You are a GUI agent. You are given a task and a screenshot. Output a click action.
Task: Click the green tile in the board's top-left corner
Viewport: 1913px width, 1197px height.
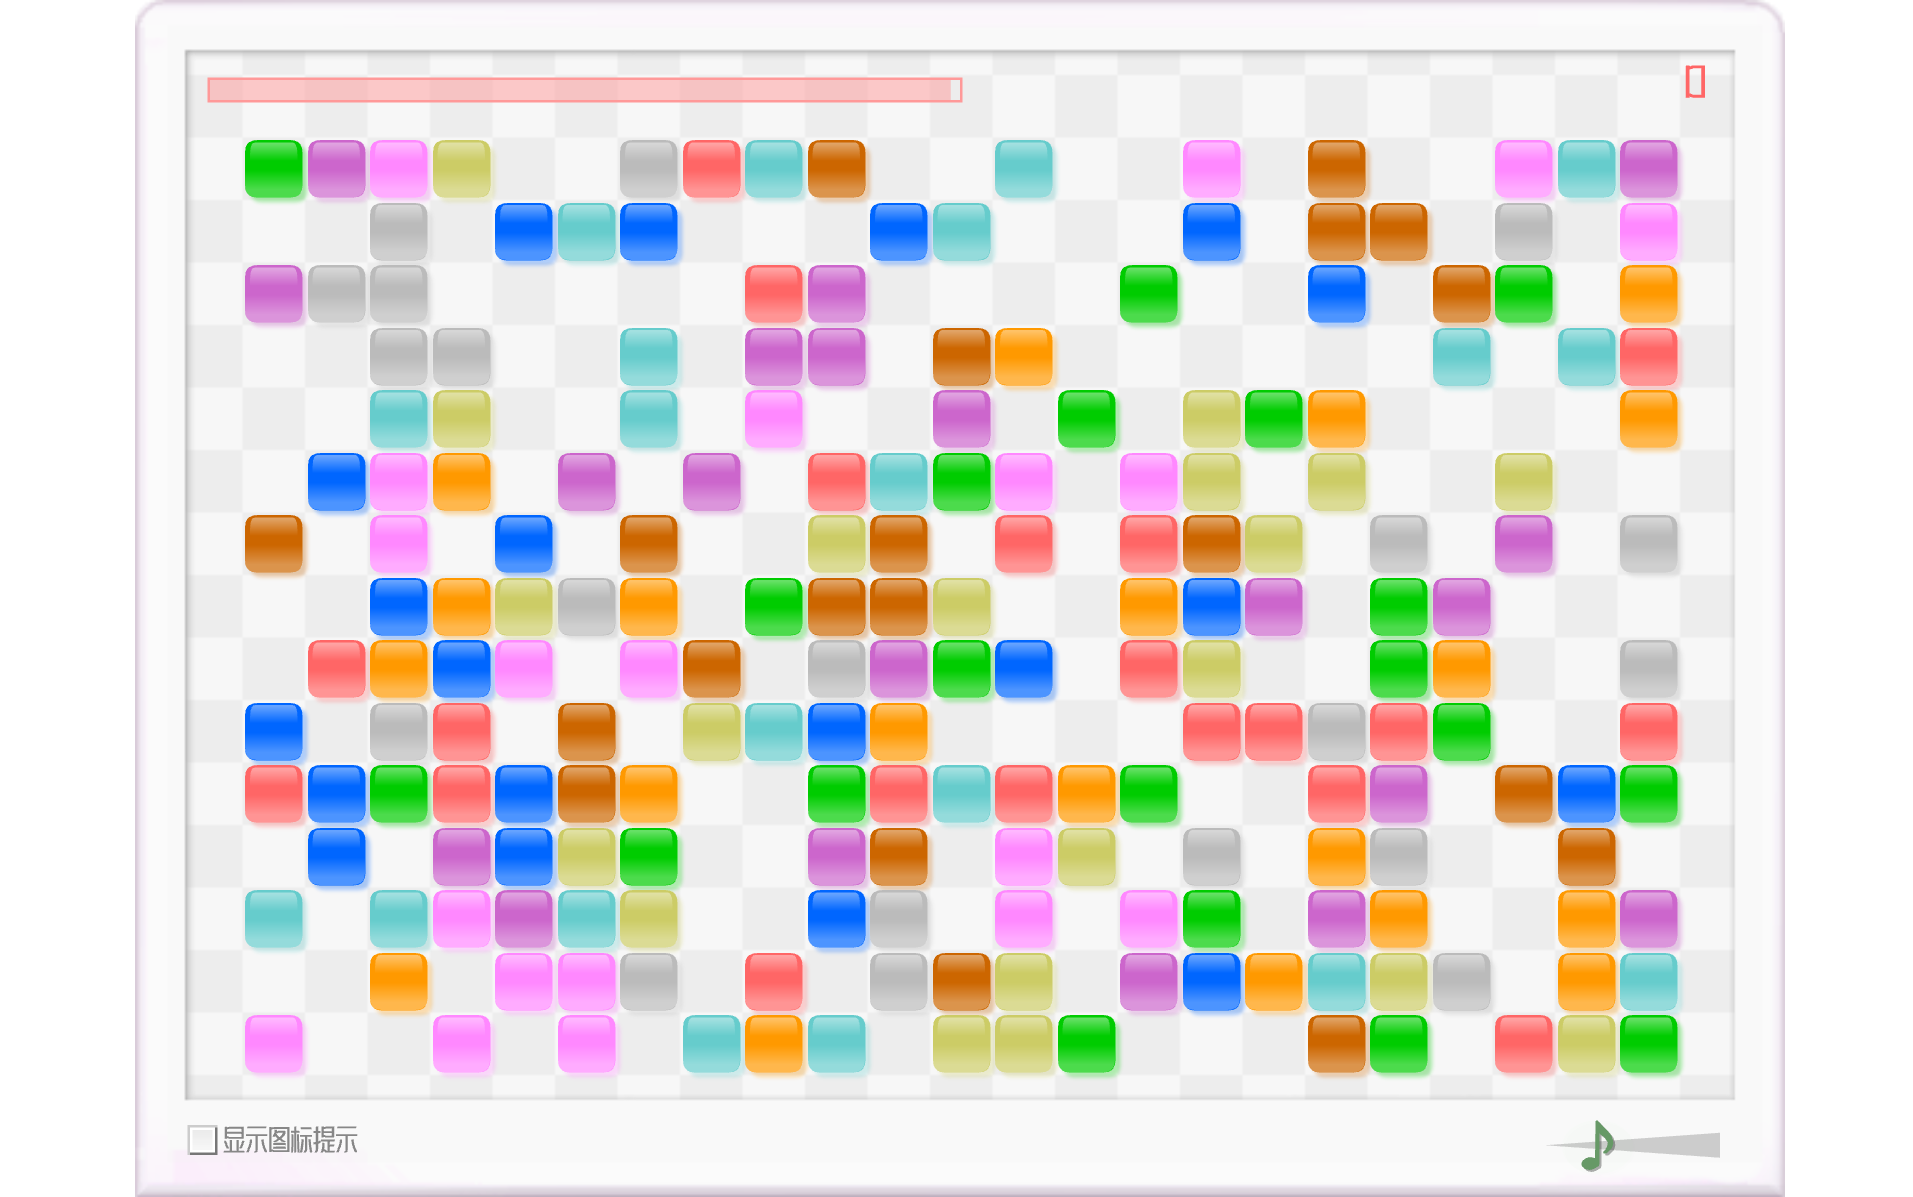[273, 168]
